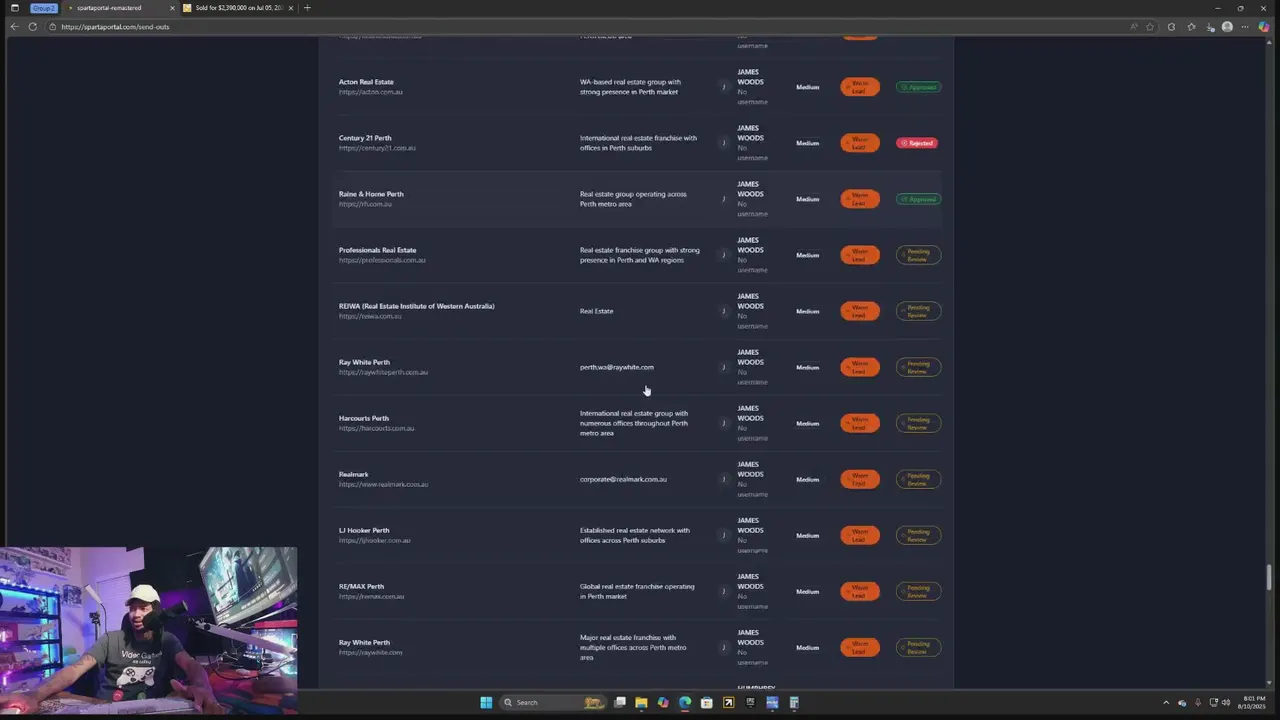This screenshot has height=720, width=1280.
Task: Click Pending Review badge for Harcourts Perth
Action: tap(918, 423)
